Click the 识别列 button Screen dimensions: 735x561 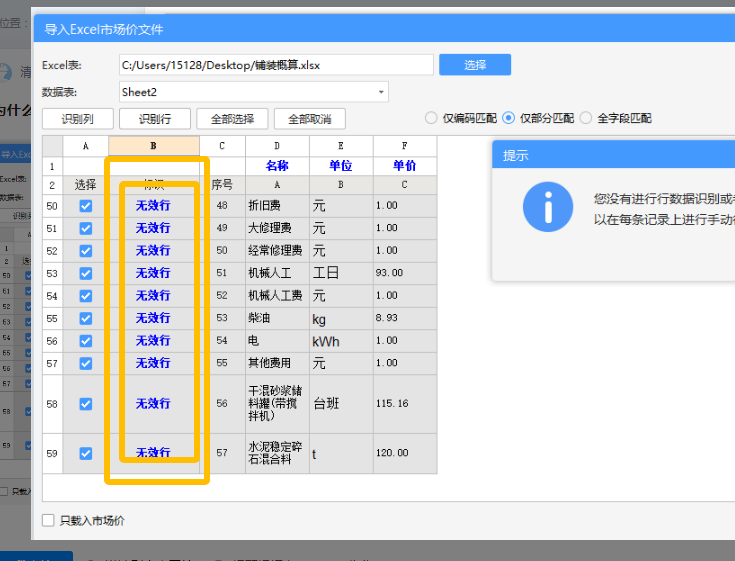point(78,119)
